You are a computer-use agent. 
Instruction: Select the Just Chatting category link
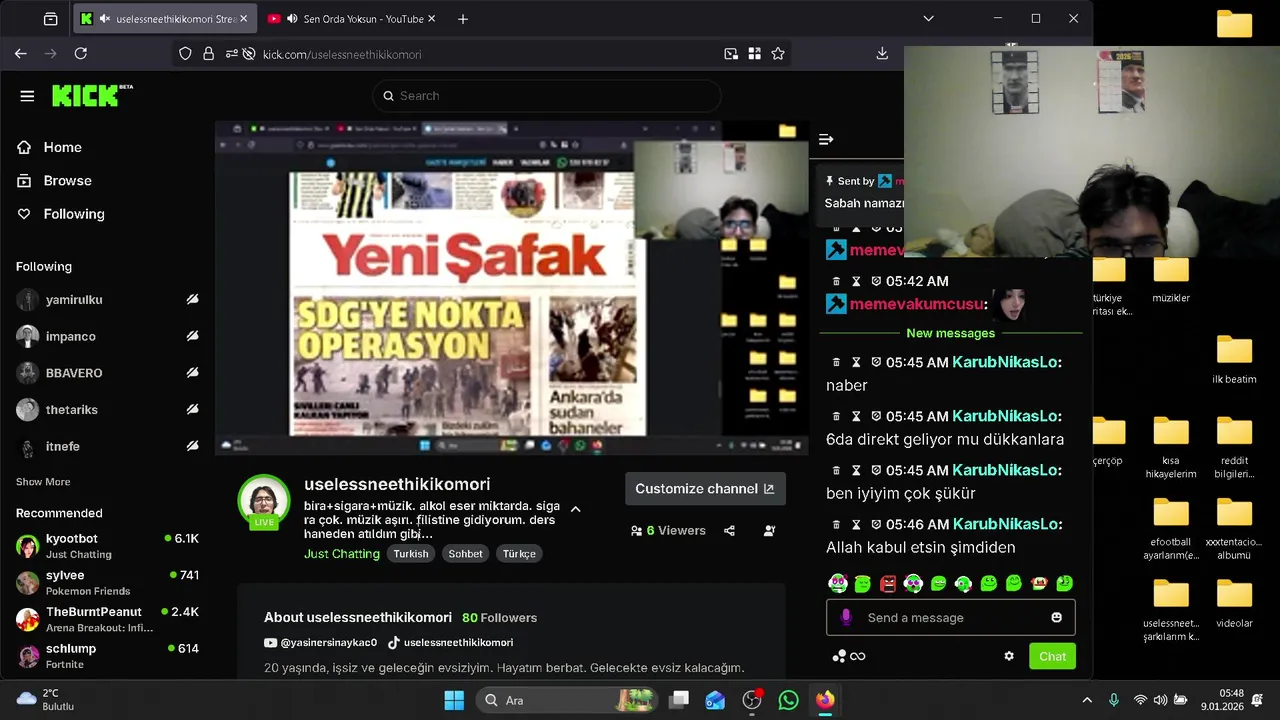click(342, 554)
